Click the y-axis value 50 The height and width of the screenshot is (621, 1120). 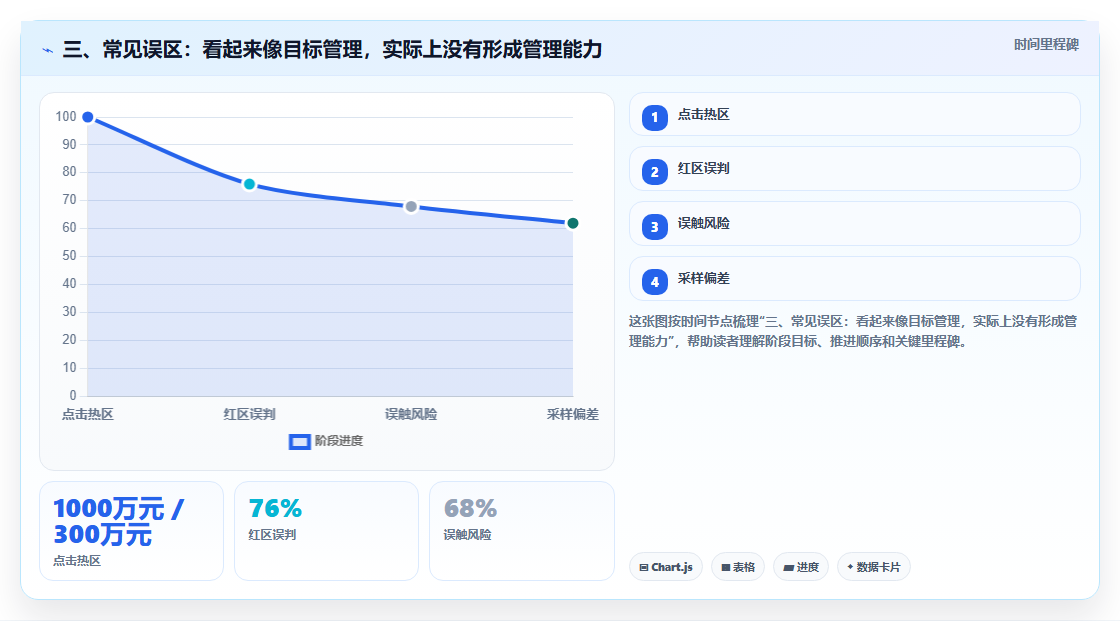pyautogui.click(x=69, y=256)
